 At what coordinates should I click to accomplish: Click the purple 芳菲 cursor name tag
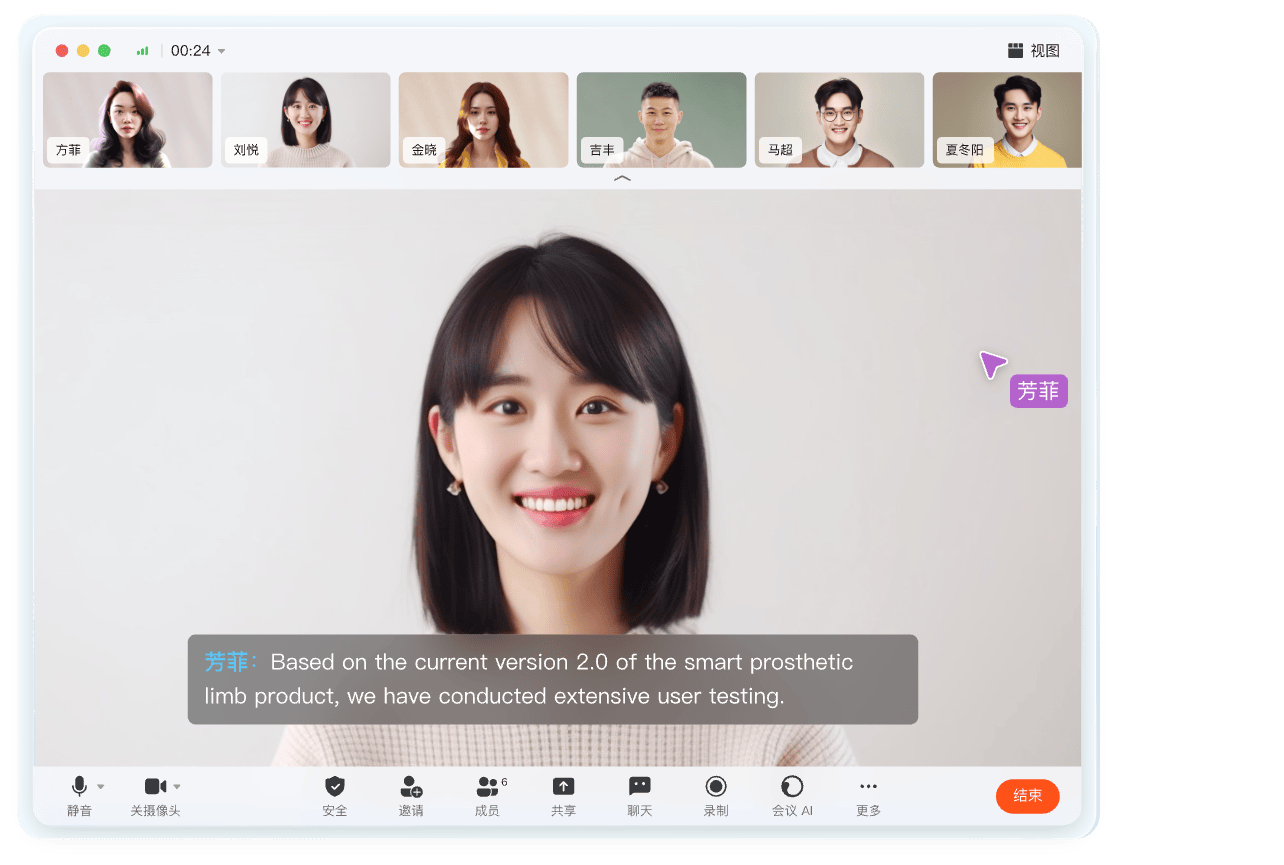[x=1039, y=391]
